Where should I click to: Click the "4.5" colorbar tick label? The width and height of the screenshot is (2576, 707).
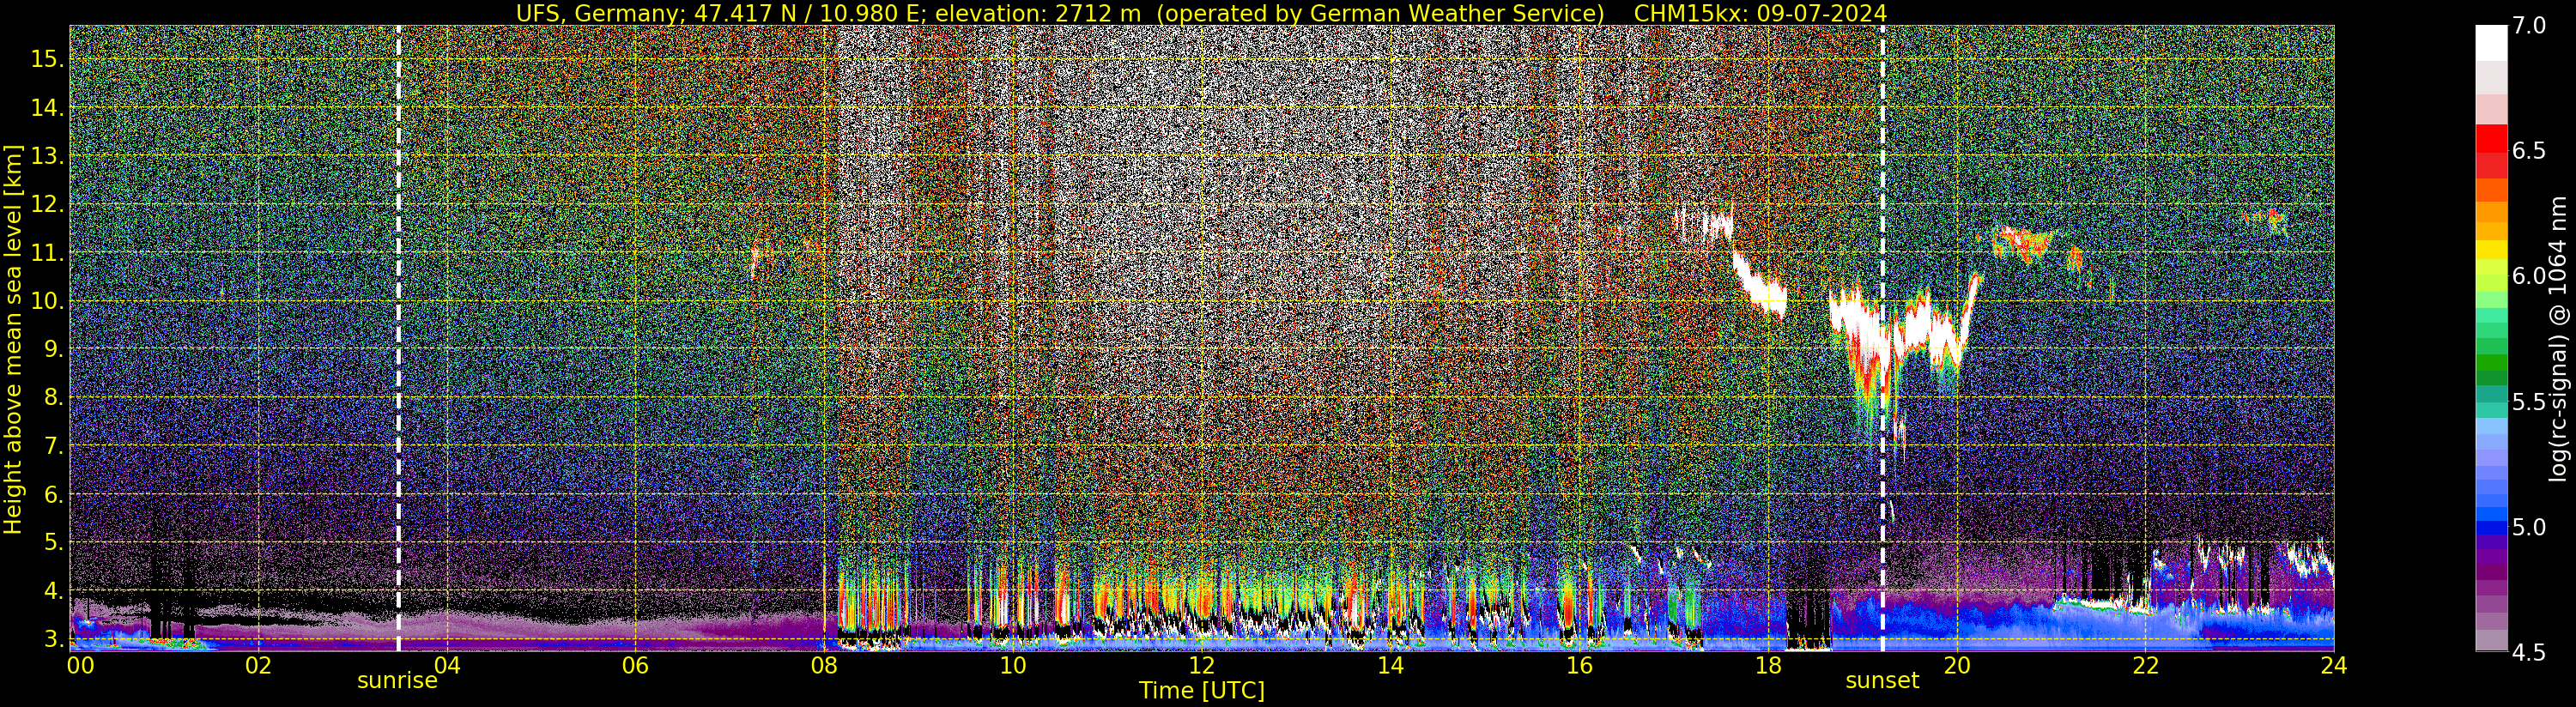coord(2527,652)
